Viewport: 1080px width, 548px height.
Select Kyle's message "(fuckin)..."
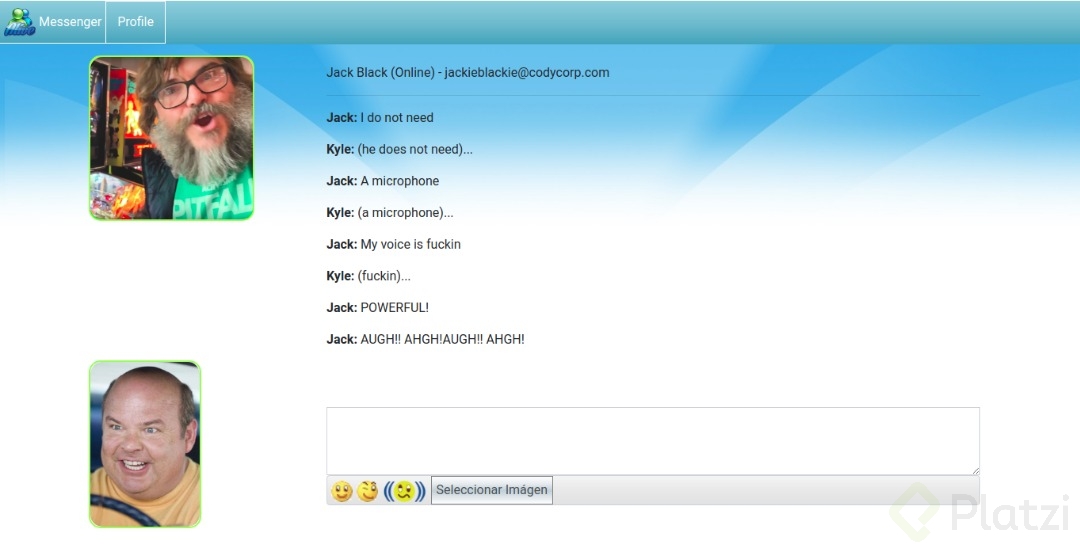(x=368, y=276)
